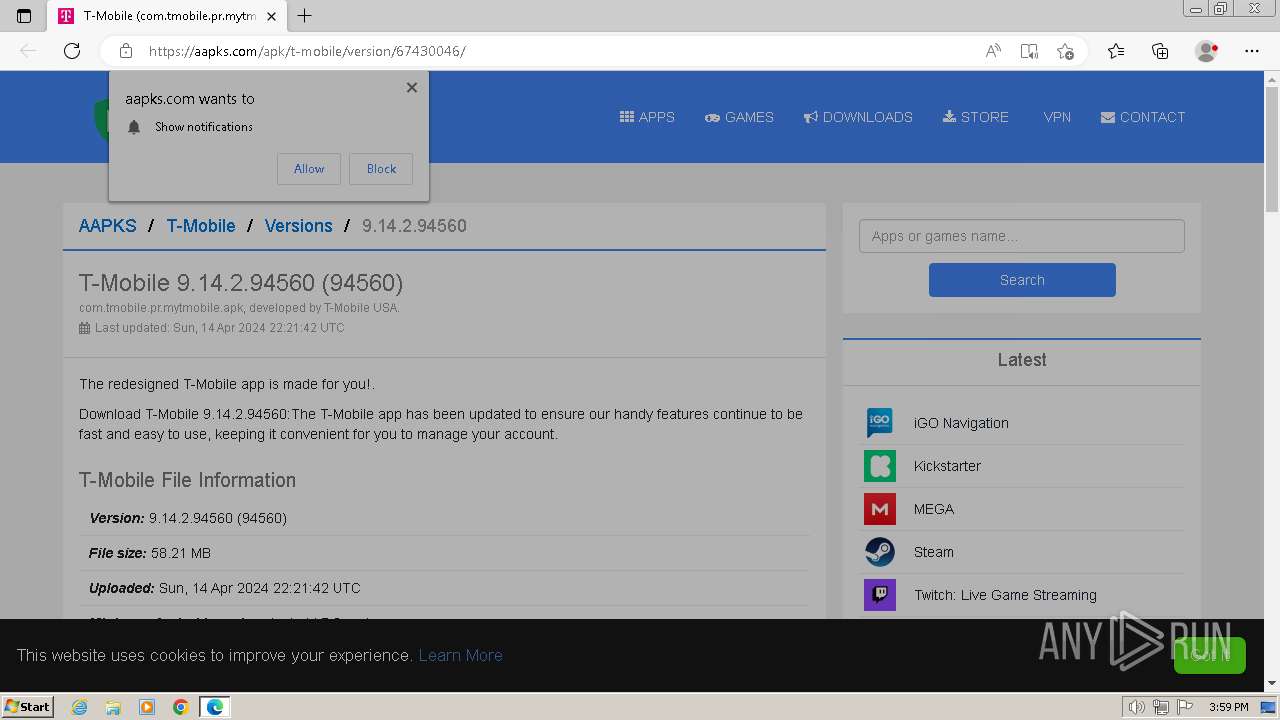The image size is (1280, 720).
Task: Open the STORE nav item
Action: [975, 117]
